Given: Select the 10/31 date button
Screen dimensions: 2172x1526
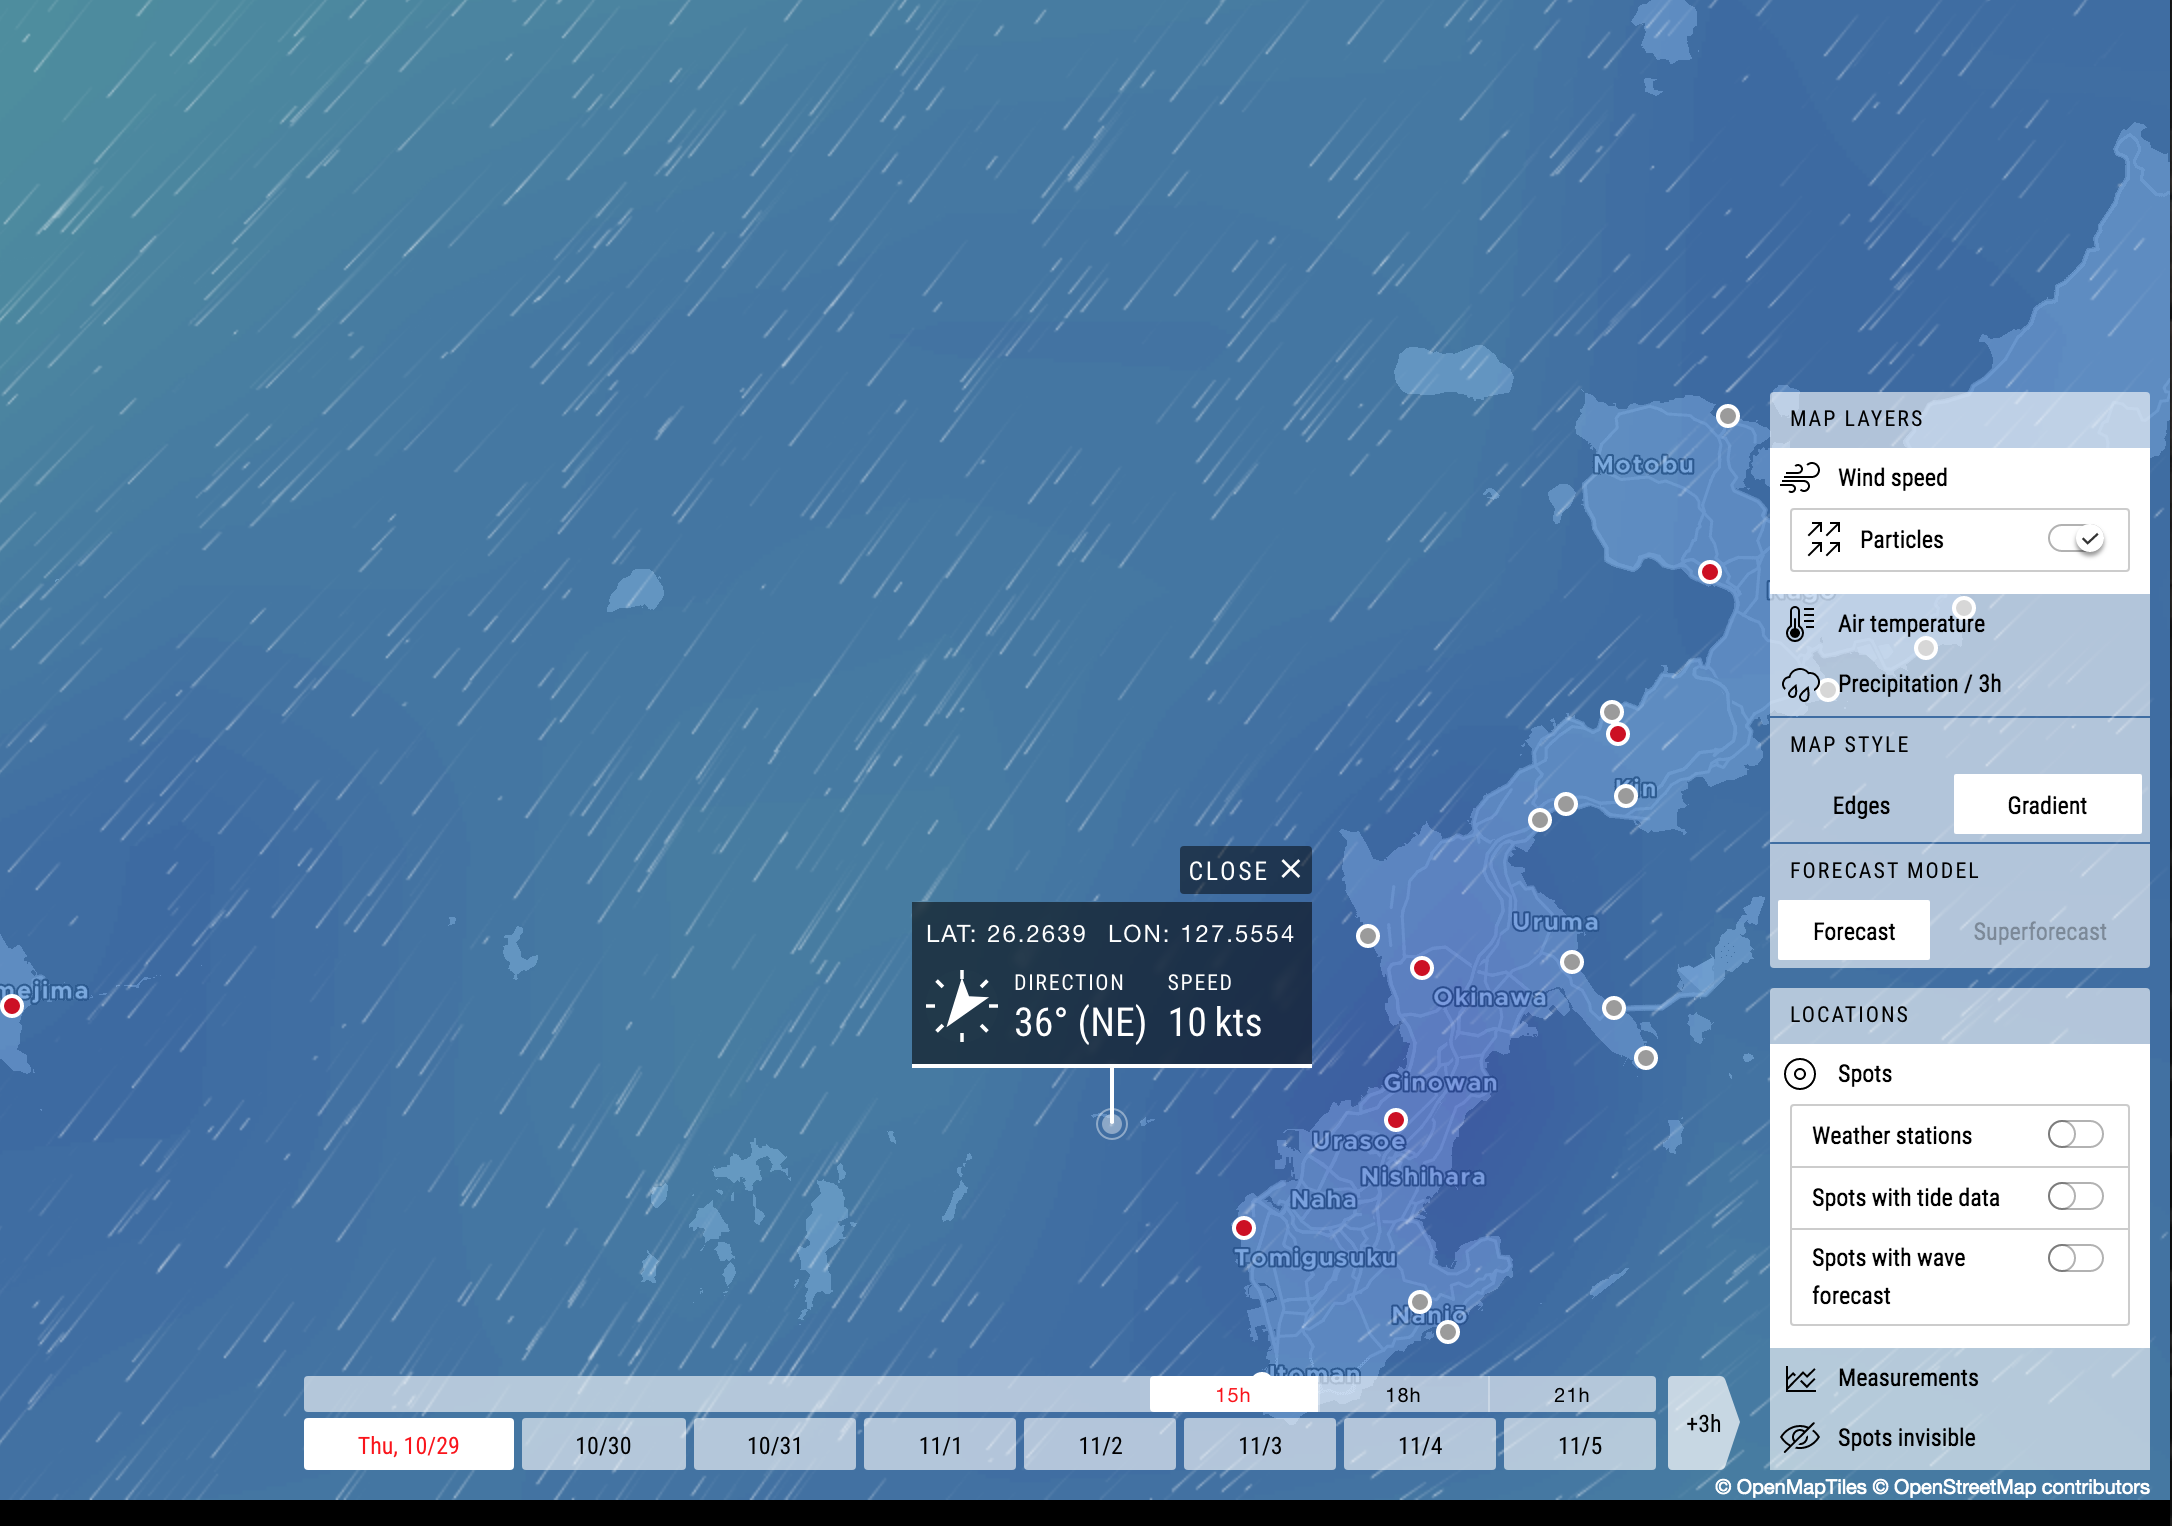Looking at the screenshot, I should (774, 1445).
